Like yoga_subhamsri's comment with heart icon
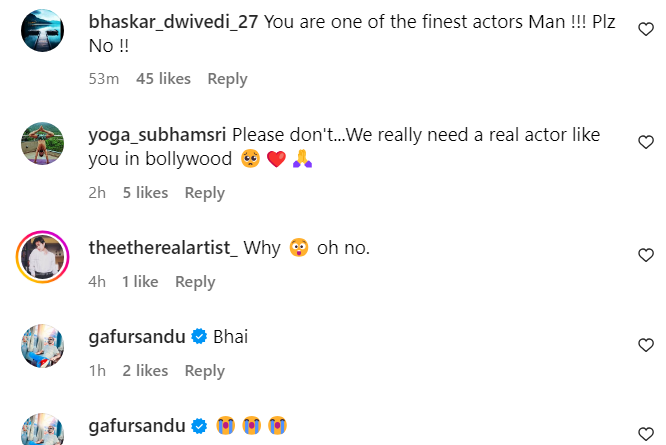Screen dimensions: 666x445 coord(646,143)
